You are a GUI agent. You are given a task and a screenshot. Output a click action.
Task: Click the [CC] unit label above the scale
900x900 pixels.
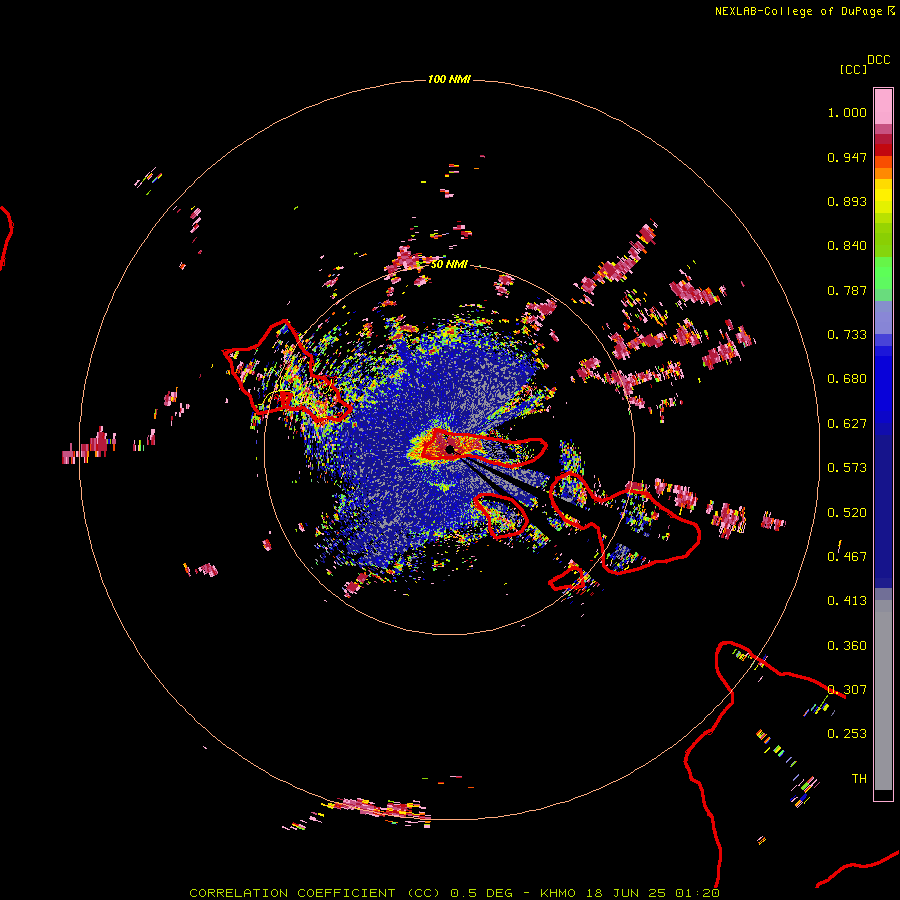[853, 69]
